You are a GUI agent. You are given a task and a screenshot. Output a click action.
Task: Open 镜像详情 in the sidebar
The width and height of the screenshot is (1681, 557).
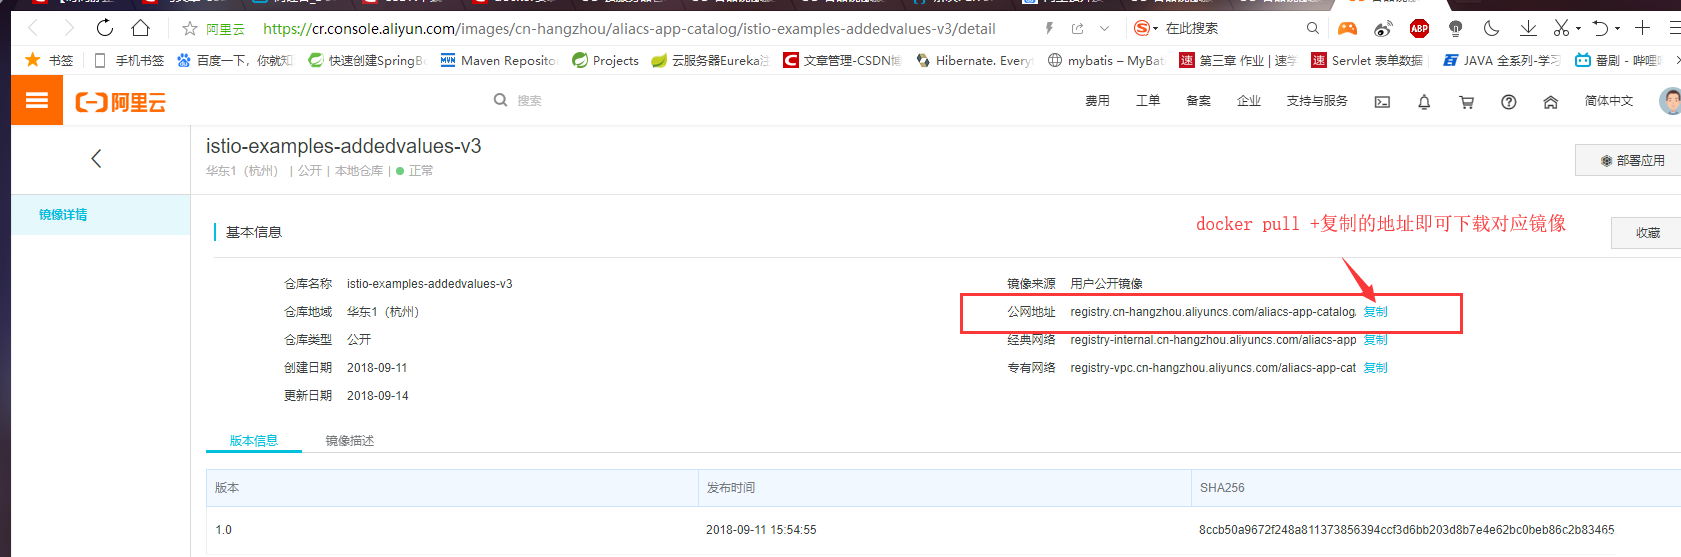[63, 215]
